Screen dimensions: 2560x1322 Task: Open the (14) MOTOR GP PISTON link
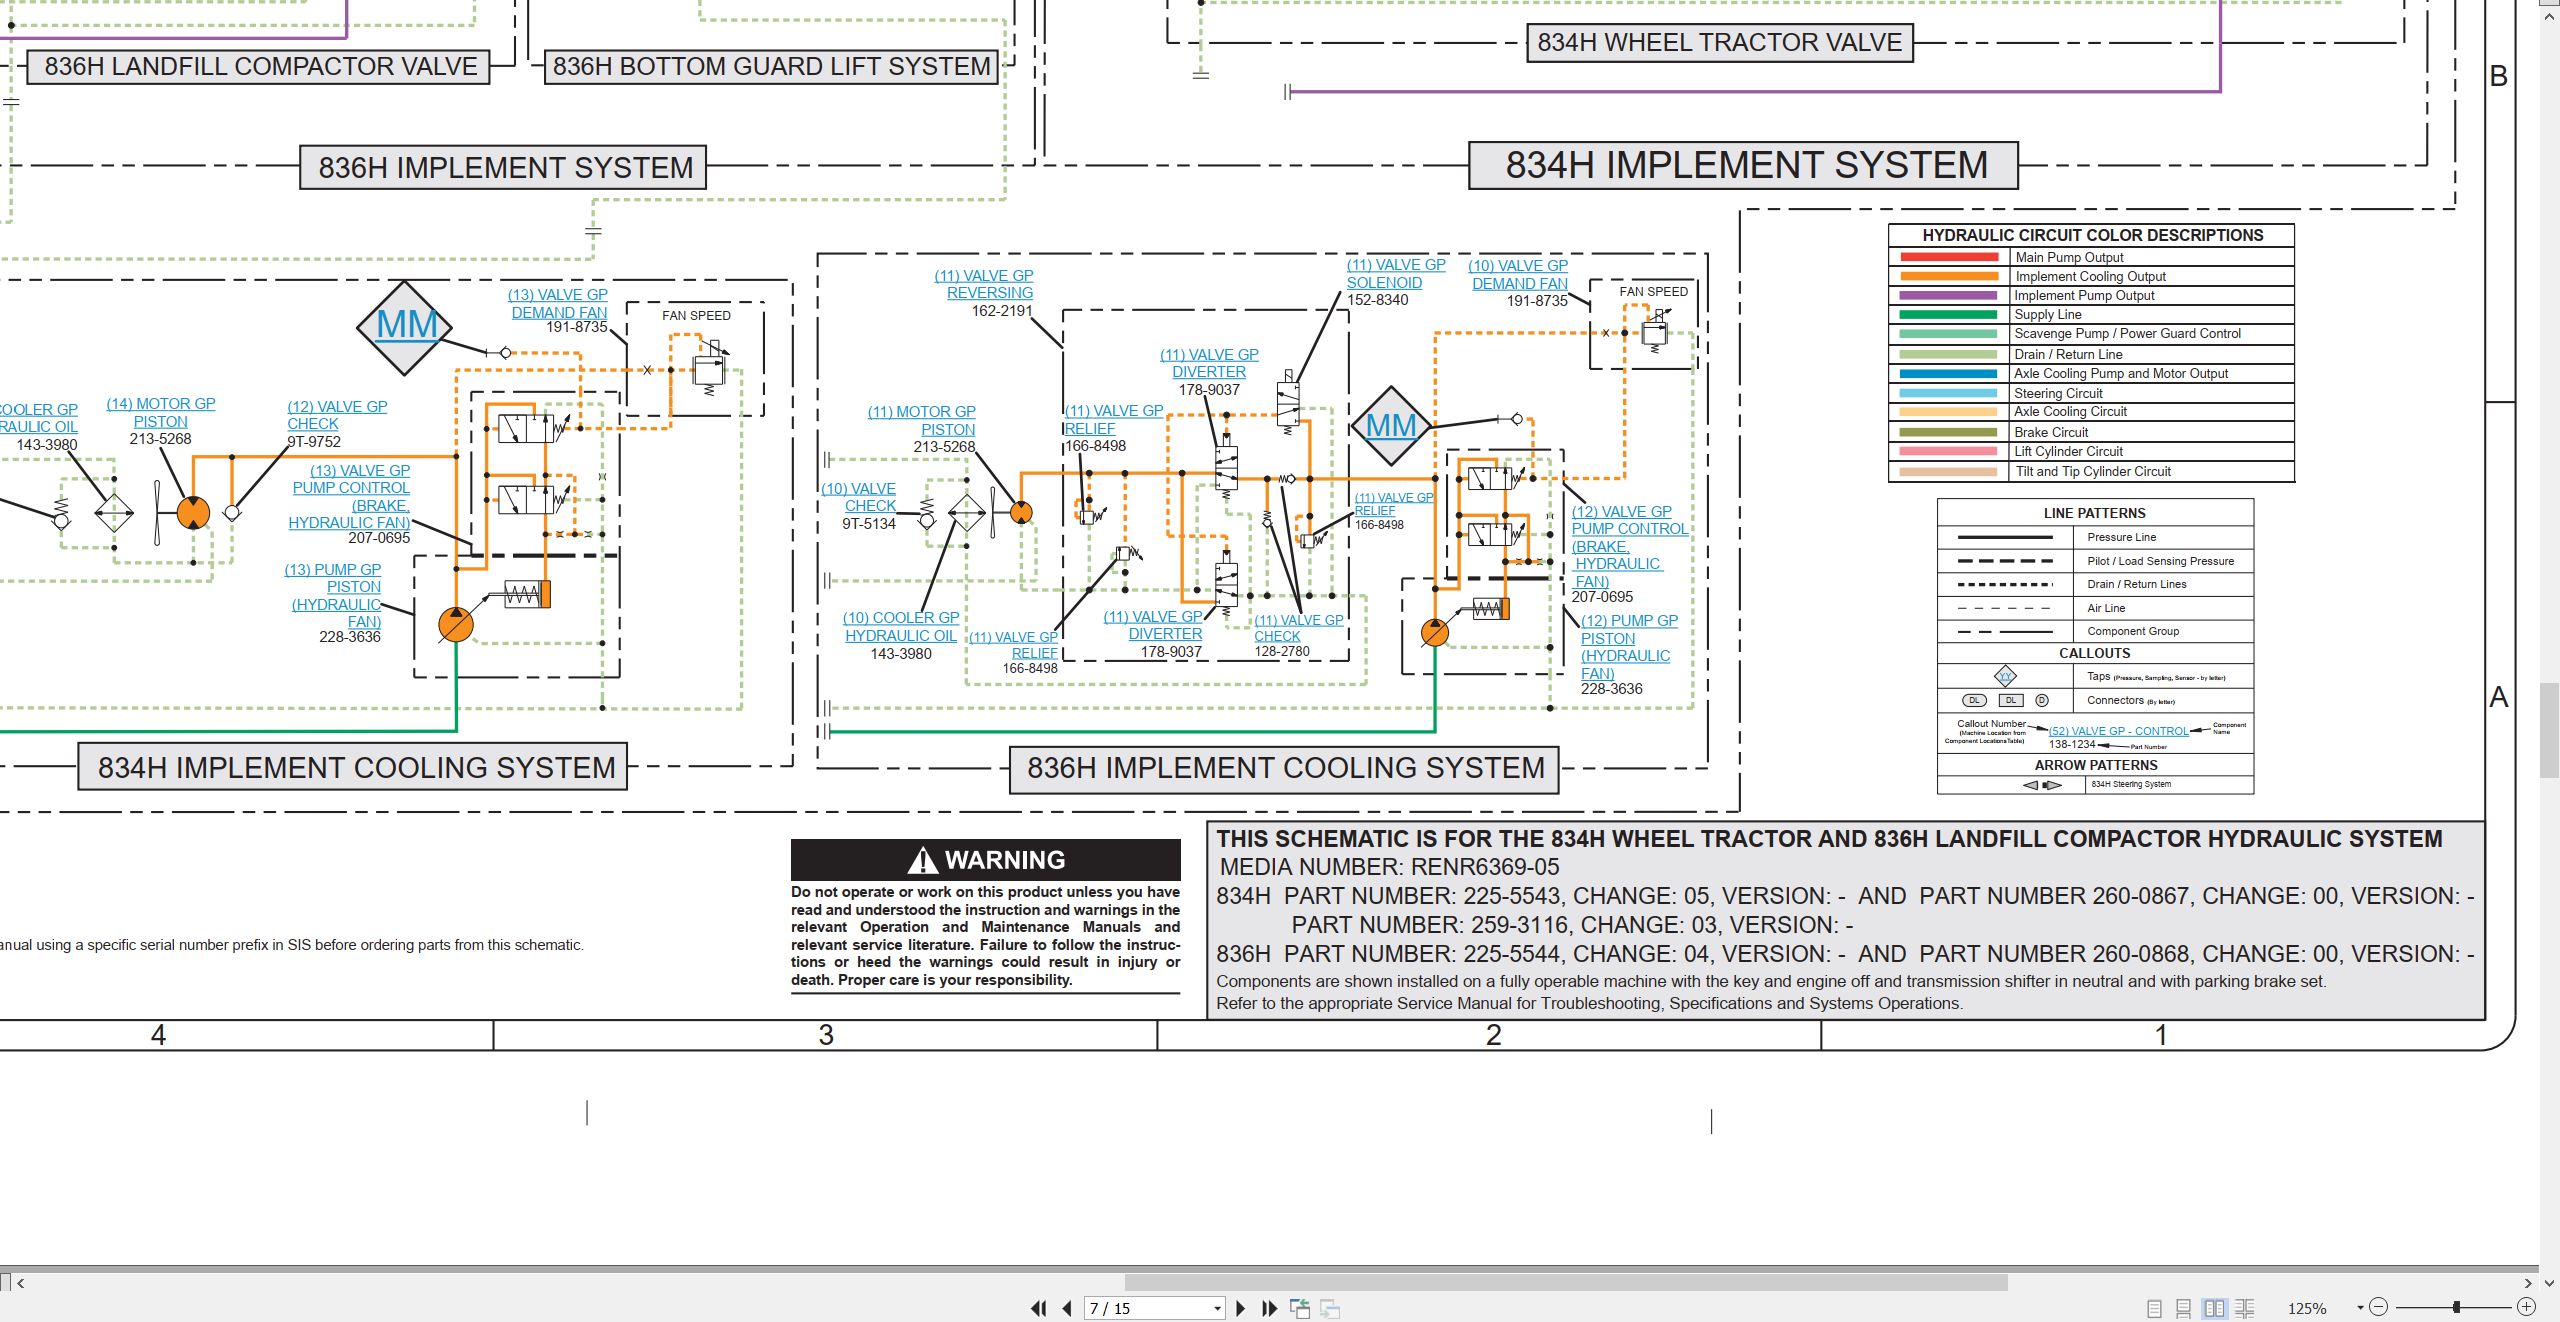click(x=161, y=412)
